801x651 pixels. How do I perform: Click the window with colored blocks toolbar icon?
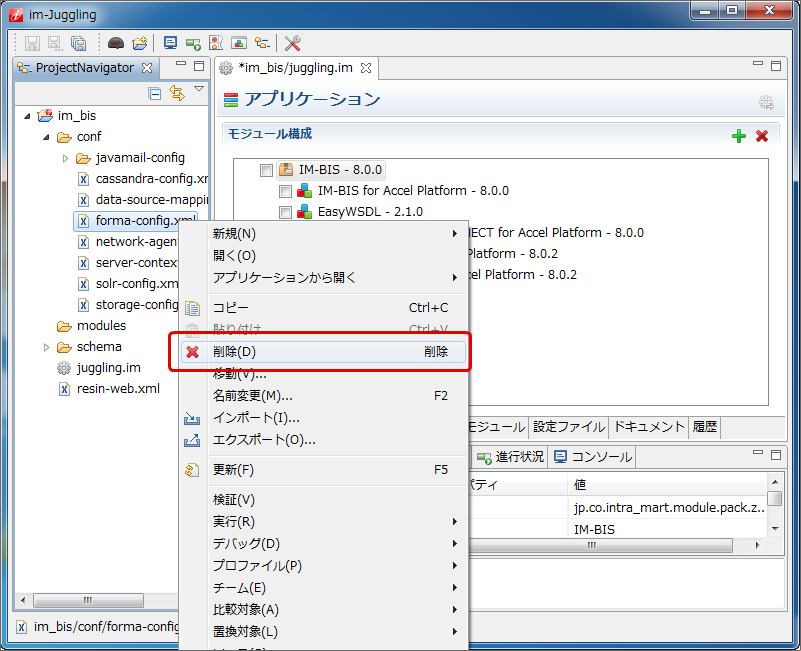pyautogui.click(x=239, y=43)
